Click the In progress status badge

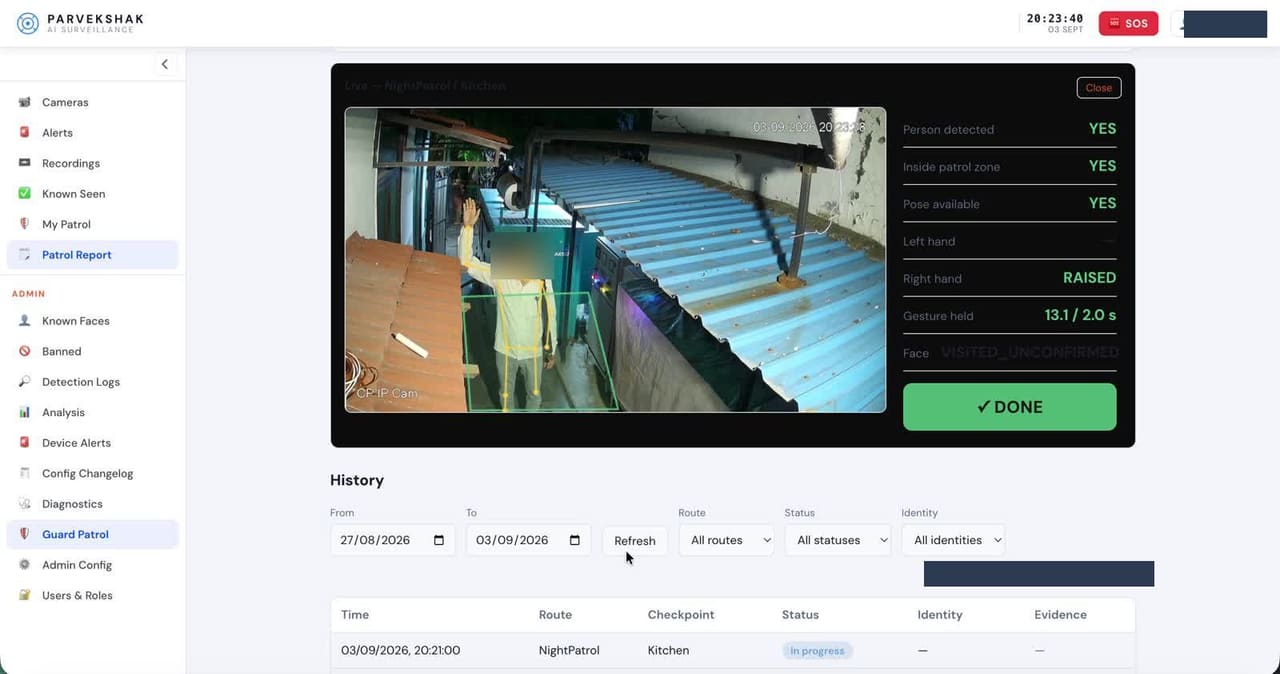point(817,651)
